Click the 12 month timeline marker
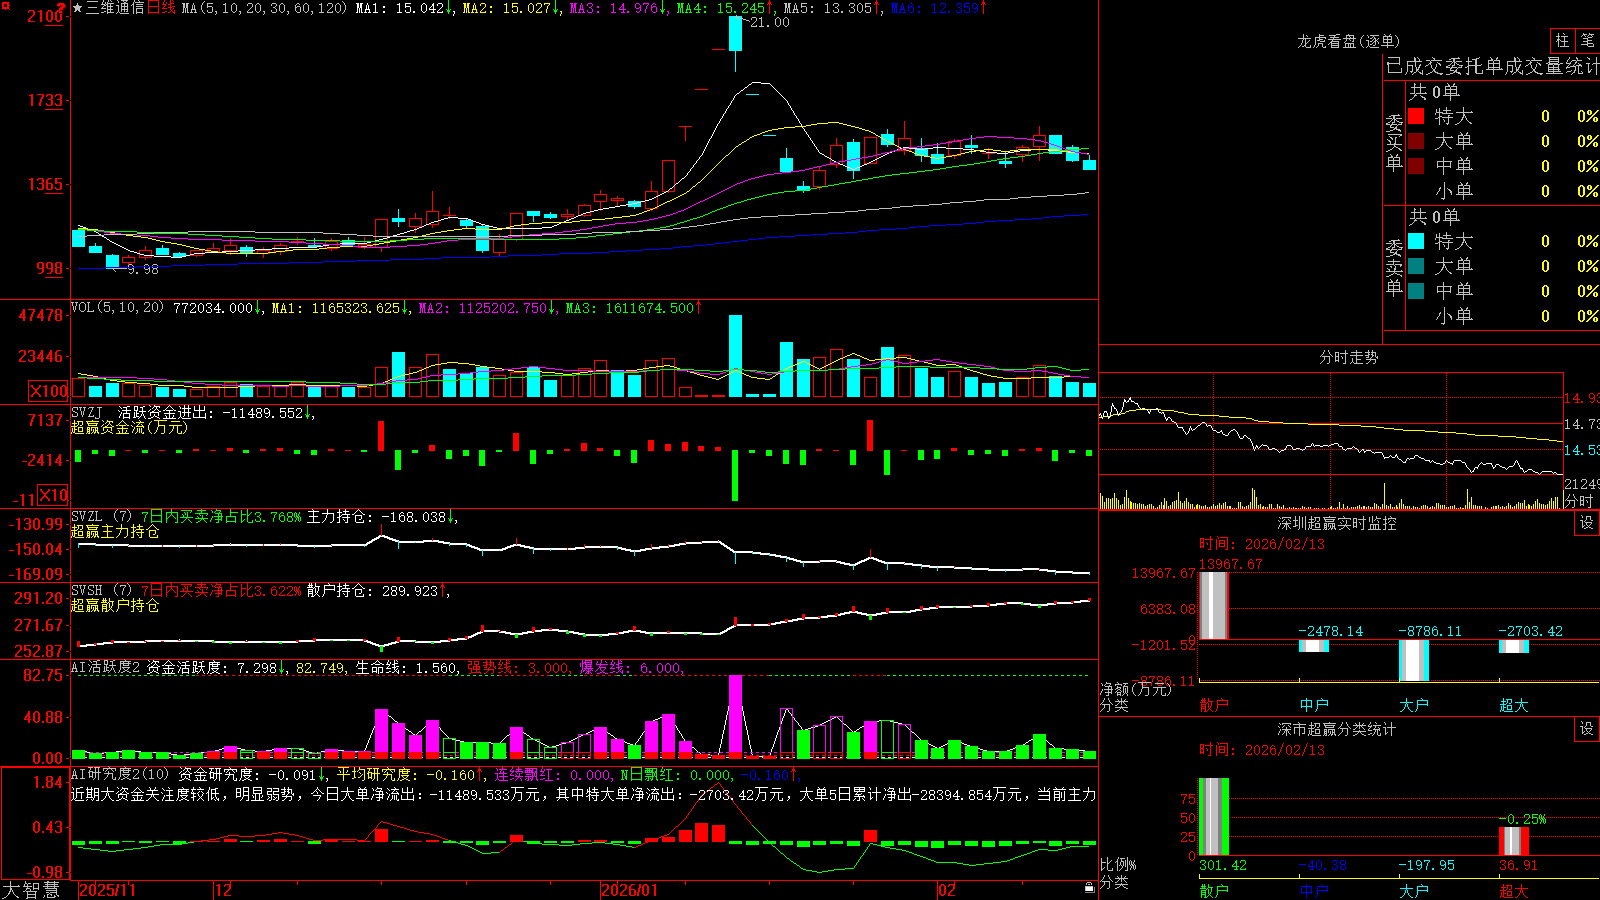This screenshot has height=900, width=1600. click(x=224, y=890)
